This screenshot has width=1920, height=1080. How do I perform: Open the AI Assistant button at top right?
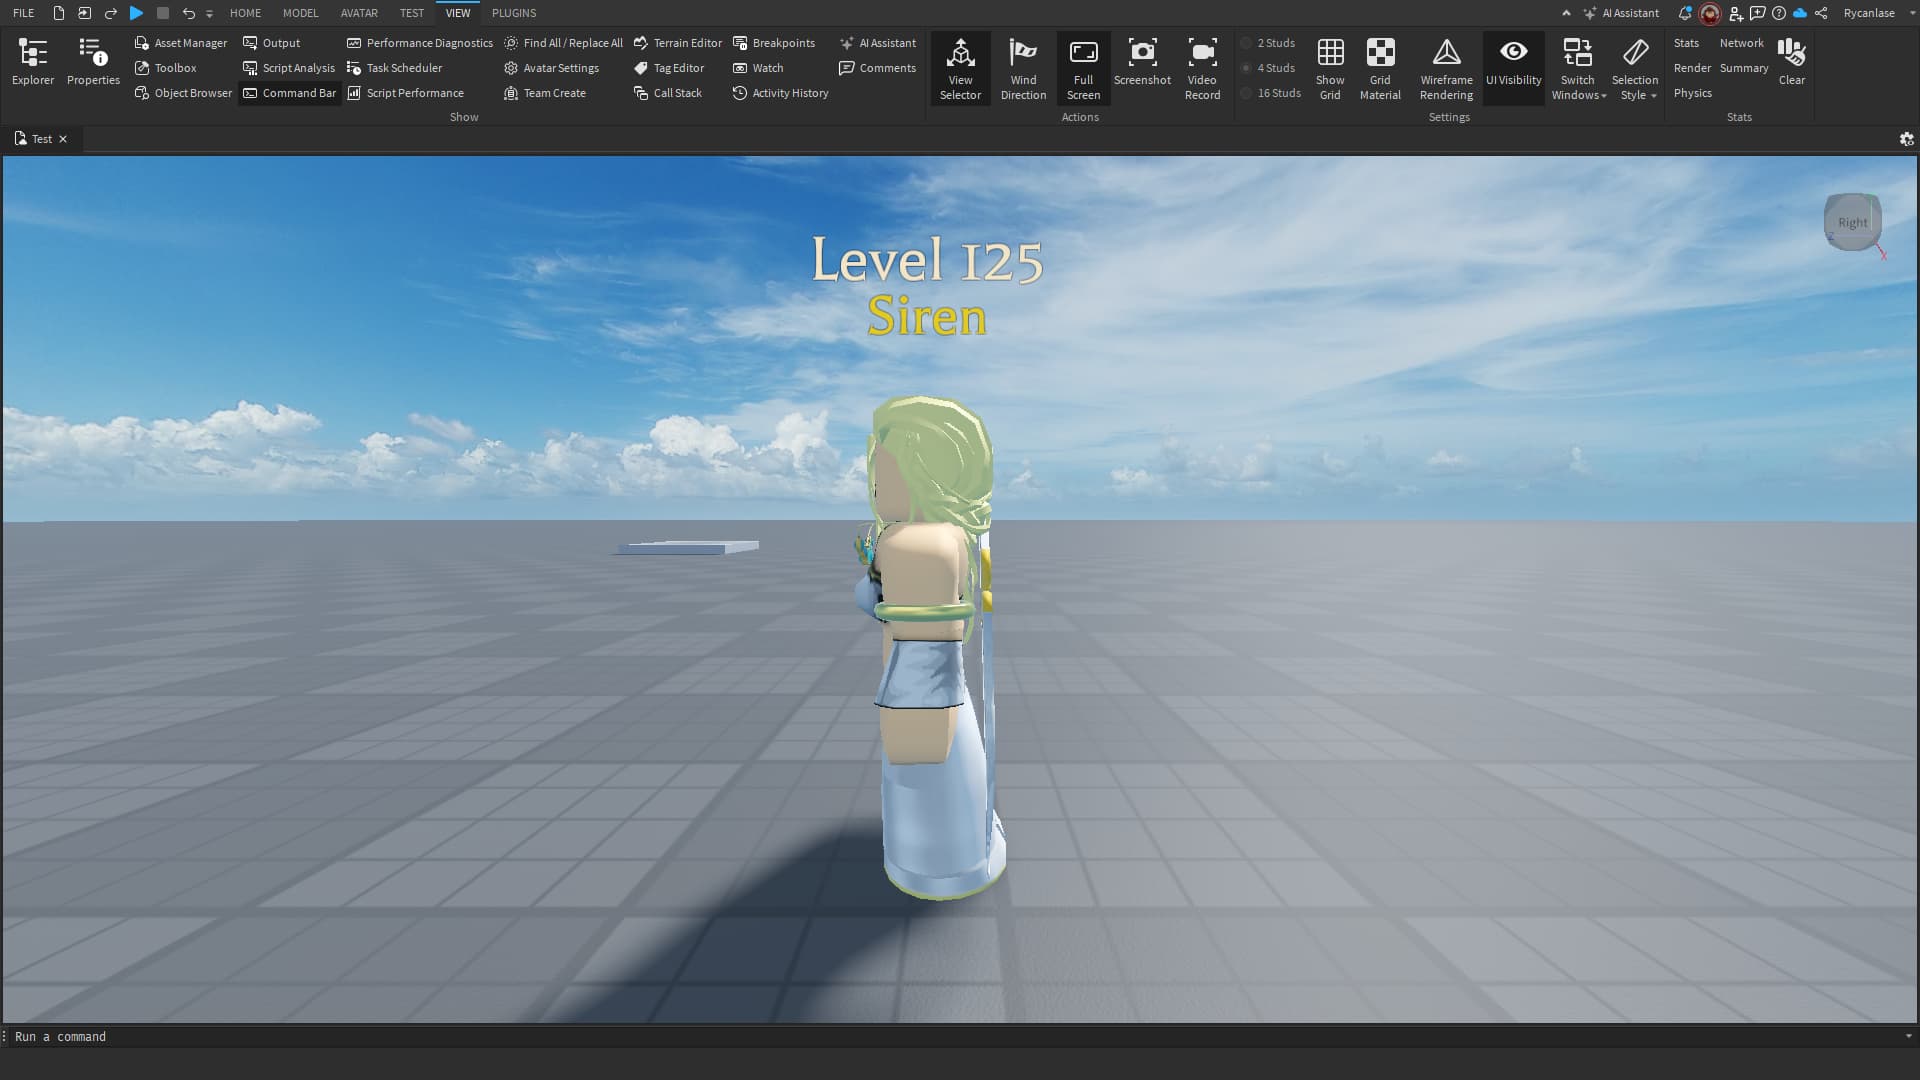point(1621,13)
